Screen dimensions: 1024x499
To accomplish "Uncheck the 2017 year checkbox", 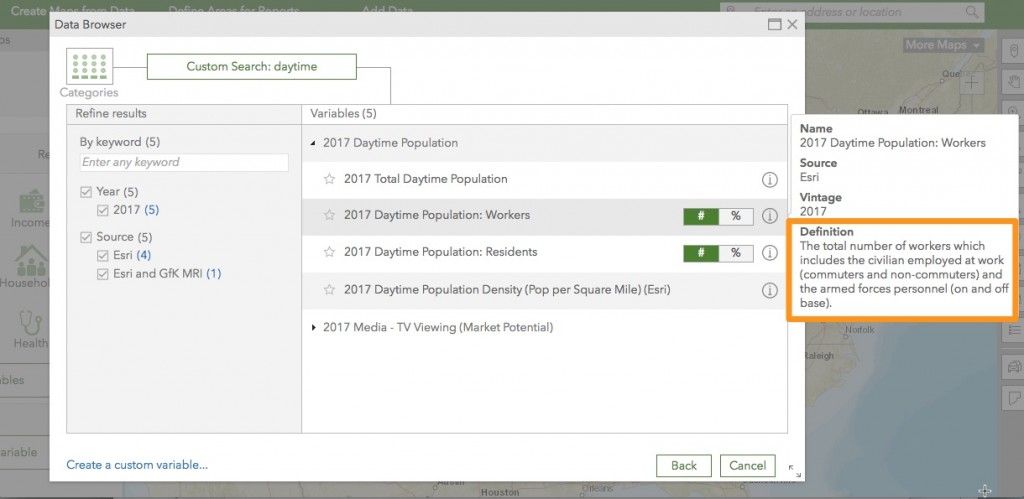I will tap(103, 210).
